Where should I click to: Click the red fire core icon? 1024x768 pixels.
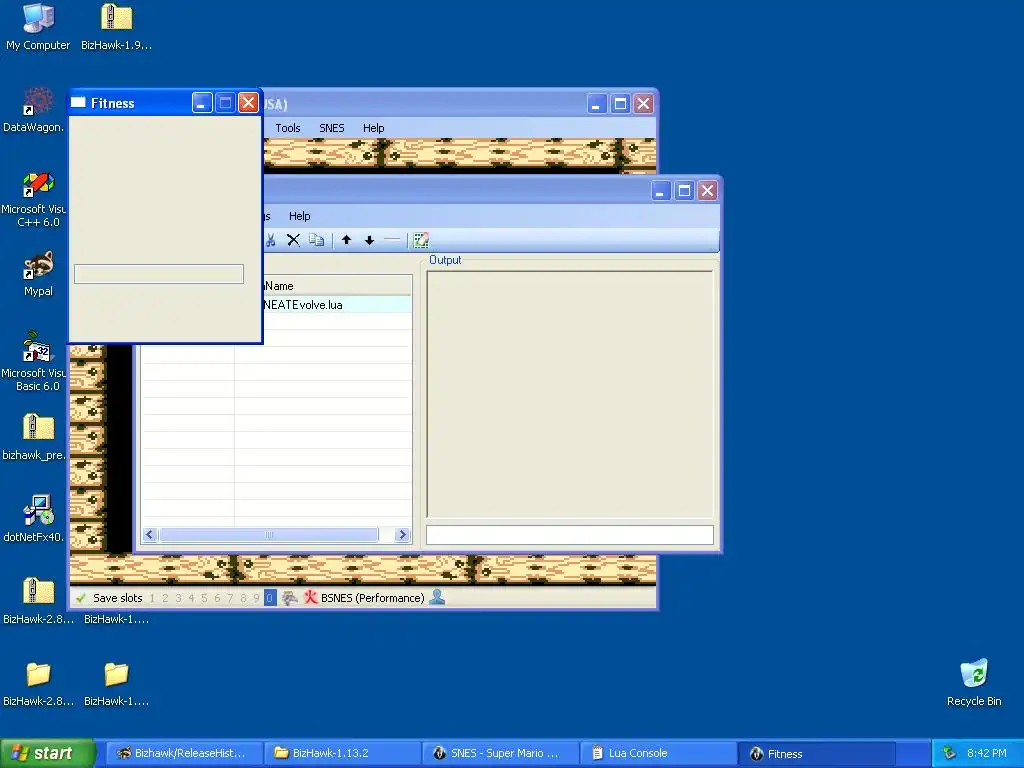[x=311, y=598]
